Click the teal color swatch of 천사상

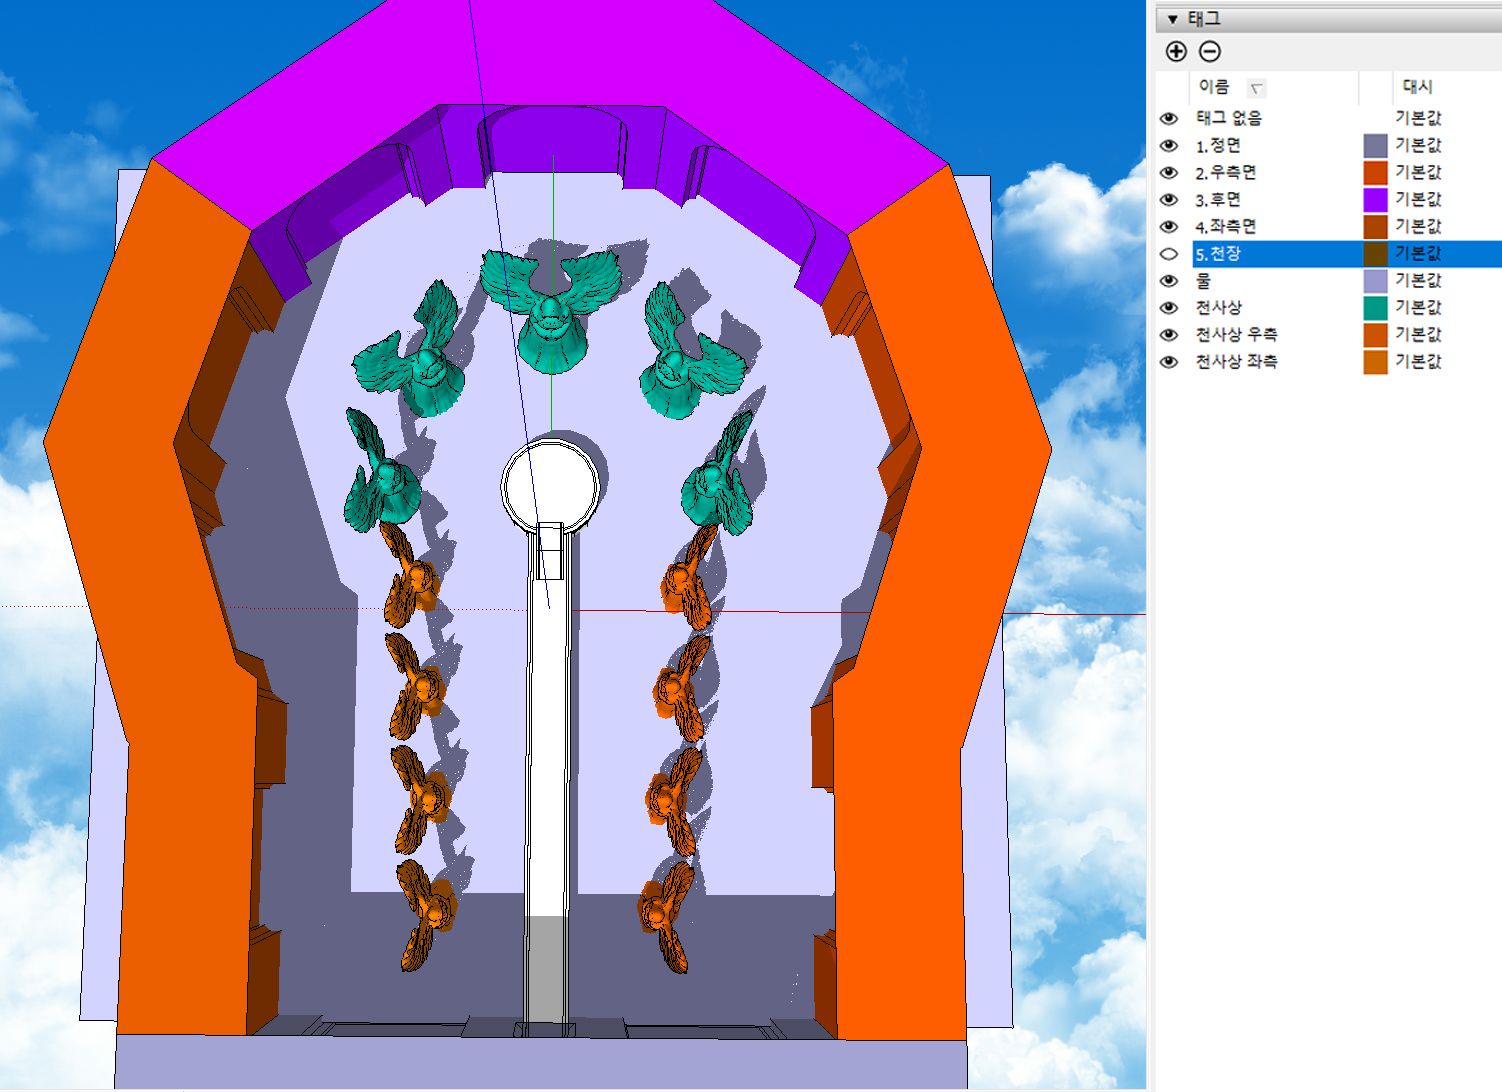1375,308
